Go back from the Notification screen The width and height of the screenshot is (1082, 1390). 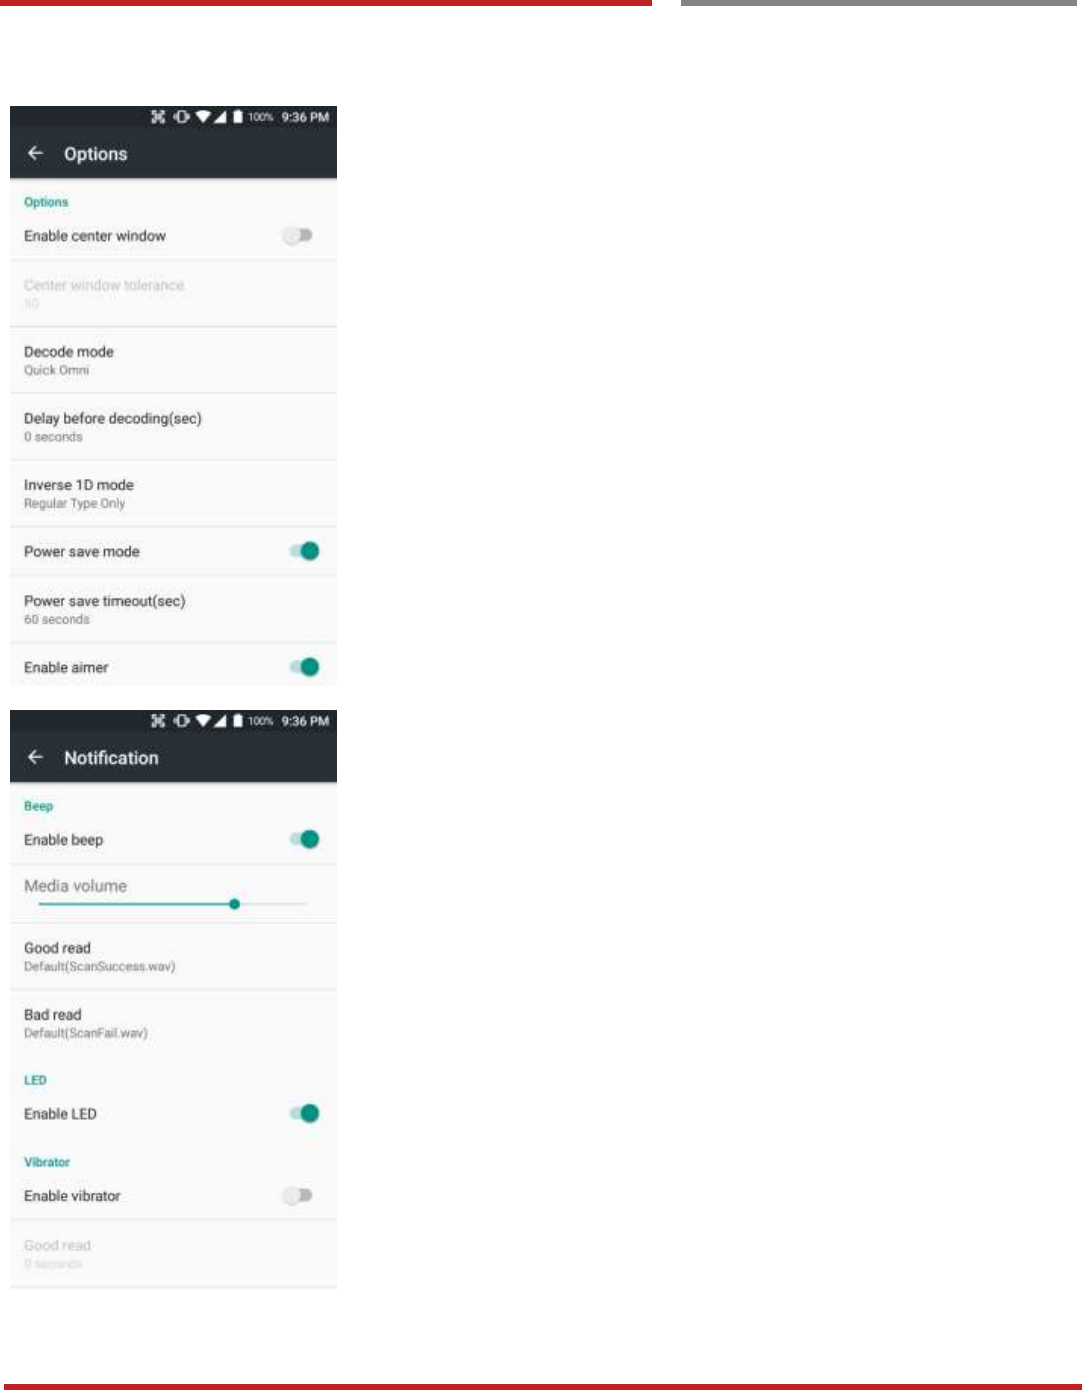(36, 757)
